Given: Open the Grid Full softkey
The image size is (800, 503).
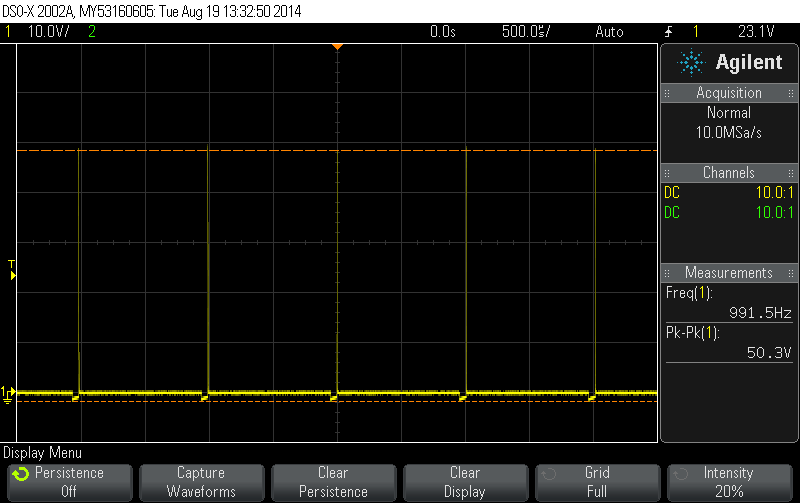Looking at the screenshot, I should click(x=597, y=482).
